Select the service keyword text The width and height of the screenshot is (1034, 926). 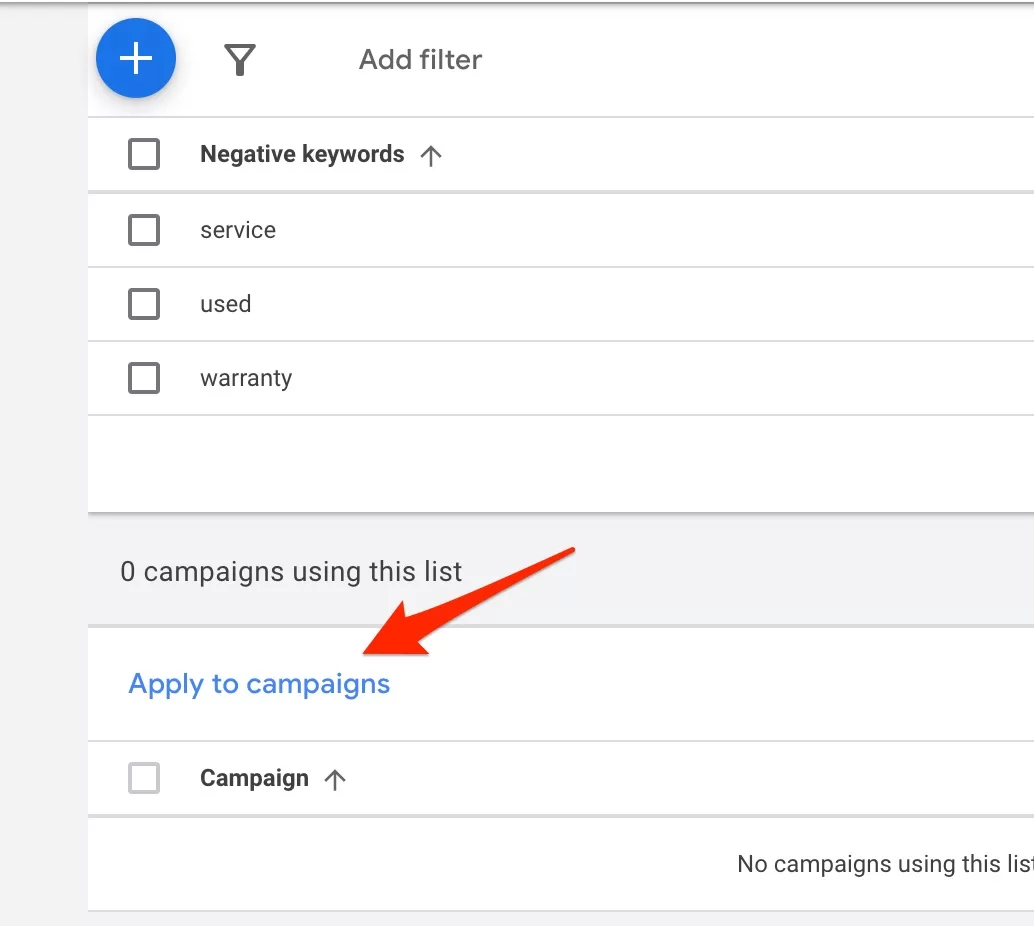pos(238,230)
